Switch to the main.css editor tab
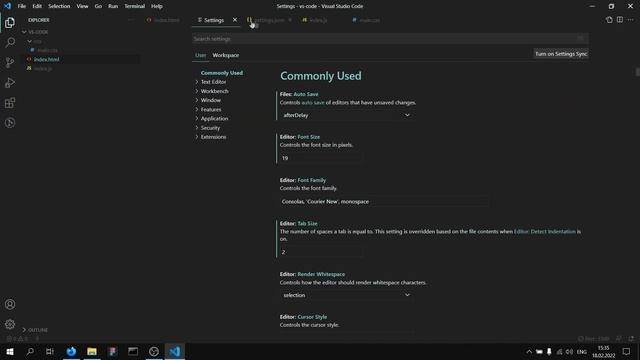The height and width of the screenshot is (360, 640). (x=369, y=20)
